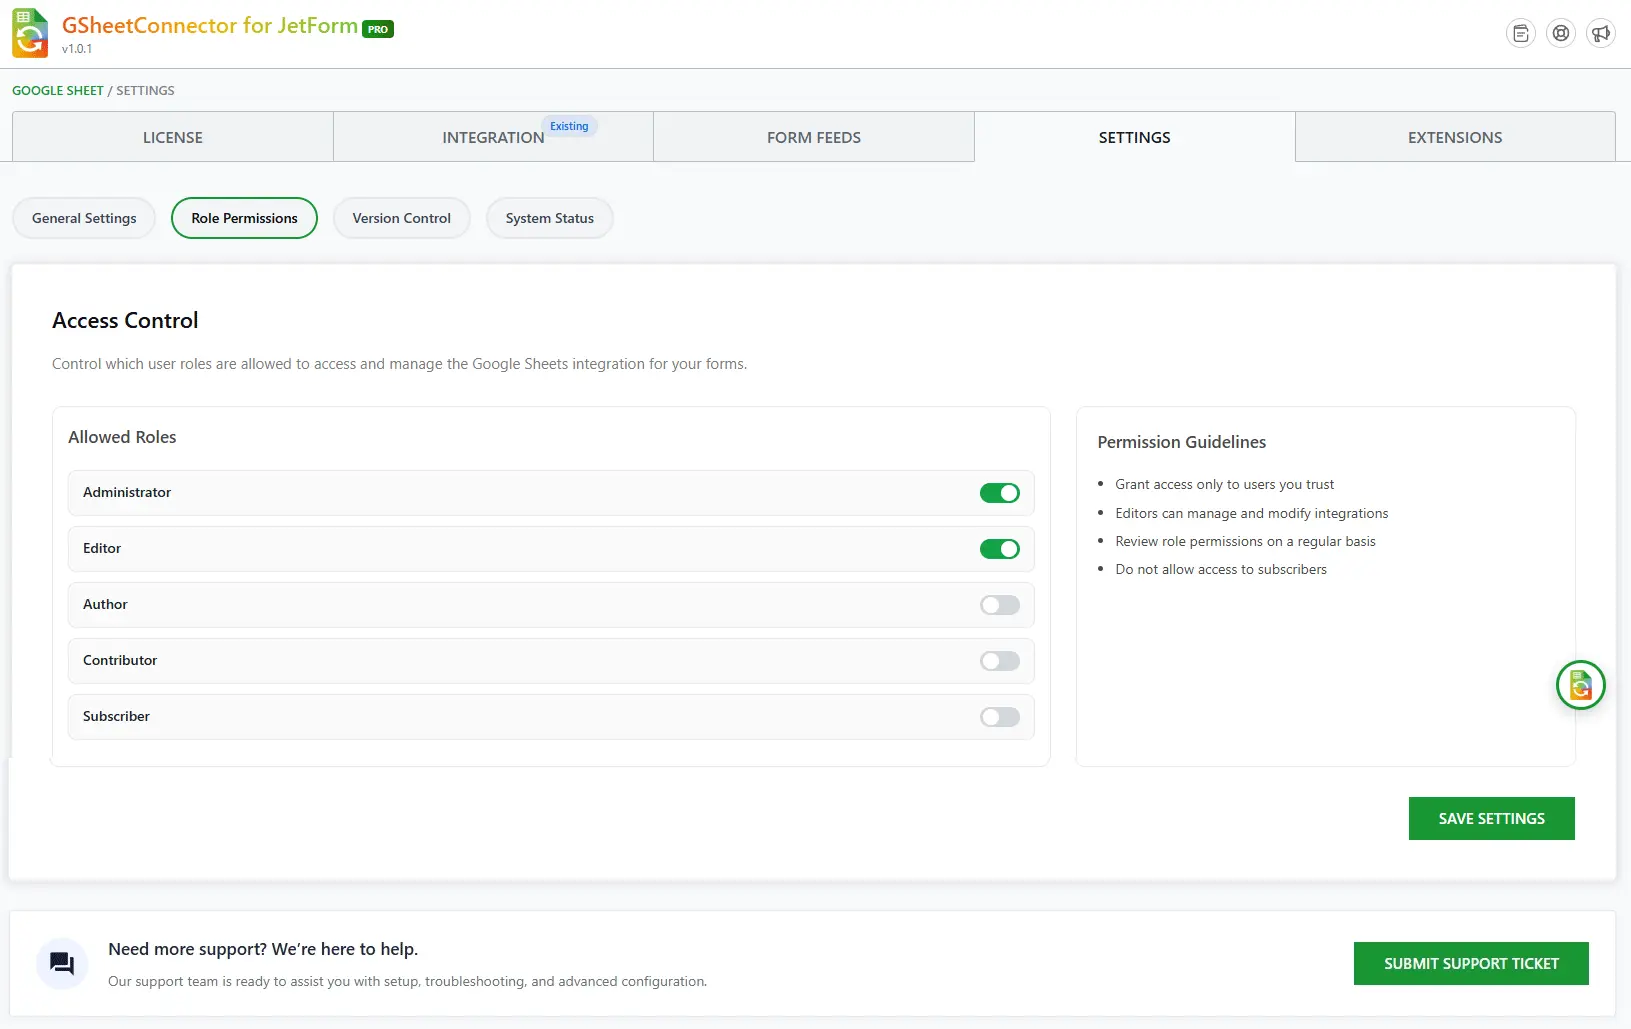Click the Existing badge on Integration tab
1631x1029 pixels.
click(x=569, y=126)
